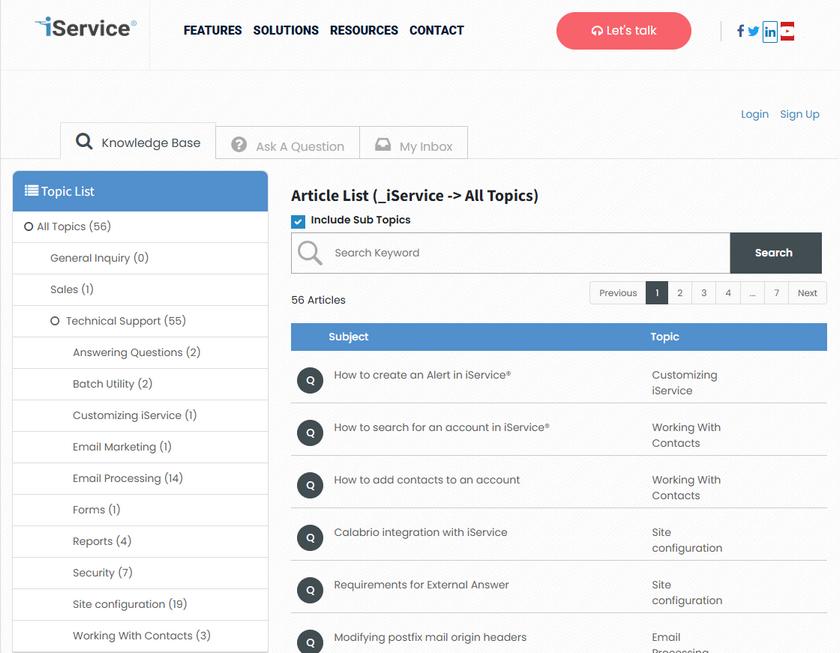Click Q icon beside add contacts article

pyautogui.click(x=310, y=485)
